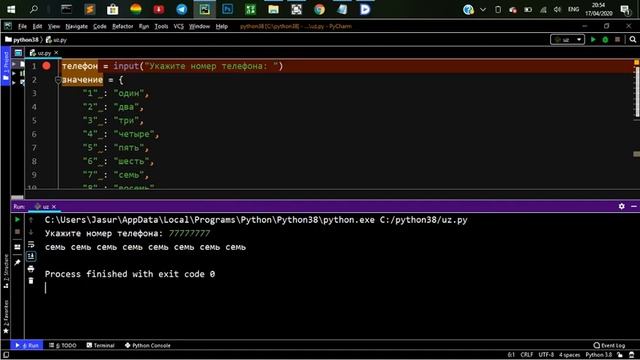The height and width of the screenshot is (360, 640).
Task: Open the Run tool window button
Action: pyautogui.click(x=27, y=345)
